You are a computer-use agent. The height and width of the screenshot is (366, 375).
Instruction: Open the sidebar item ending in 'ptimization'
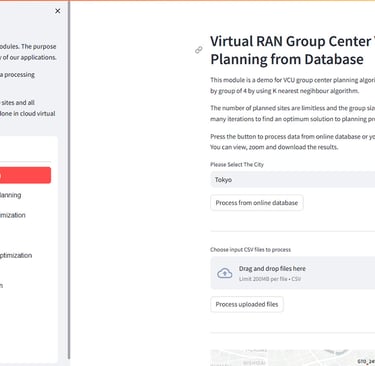[x=16, y=255]
